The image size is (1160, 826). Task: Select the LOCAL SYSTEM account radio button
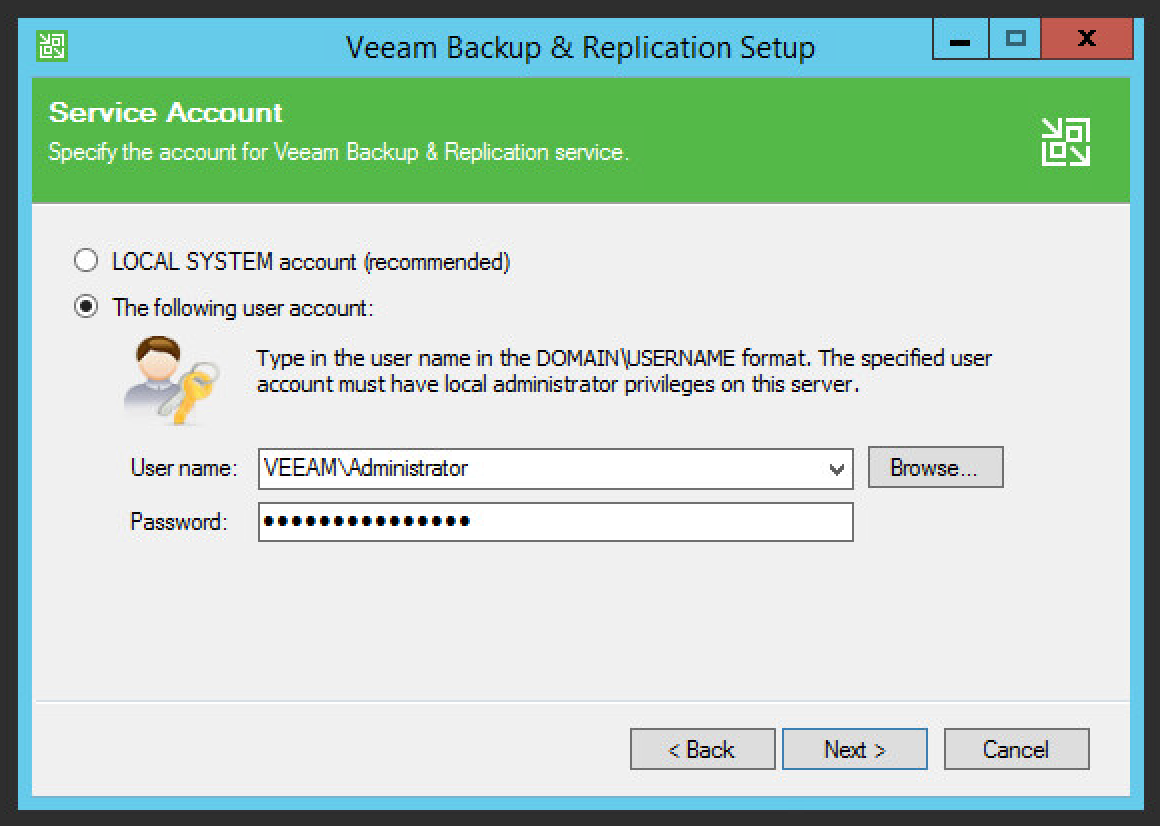pyautogui.click(x=87, y=262)
